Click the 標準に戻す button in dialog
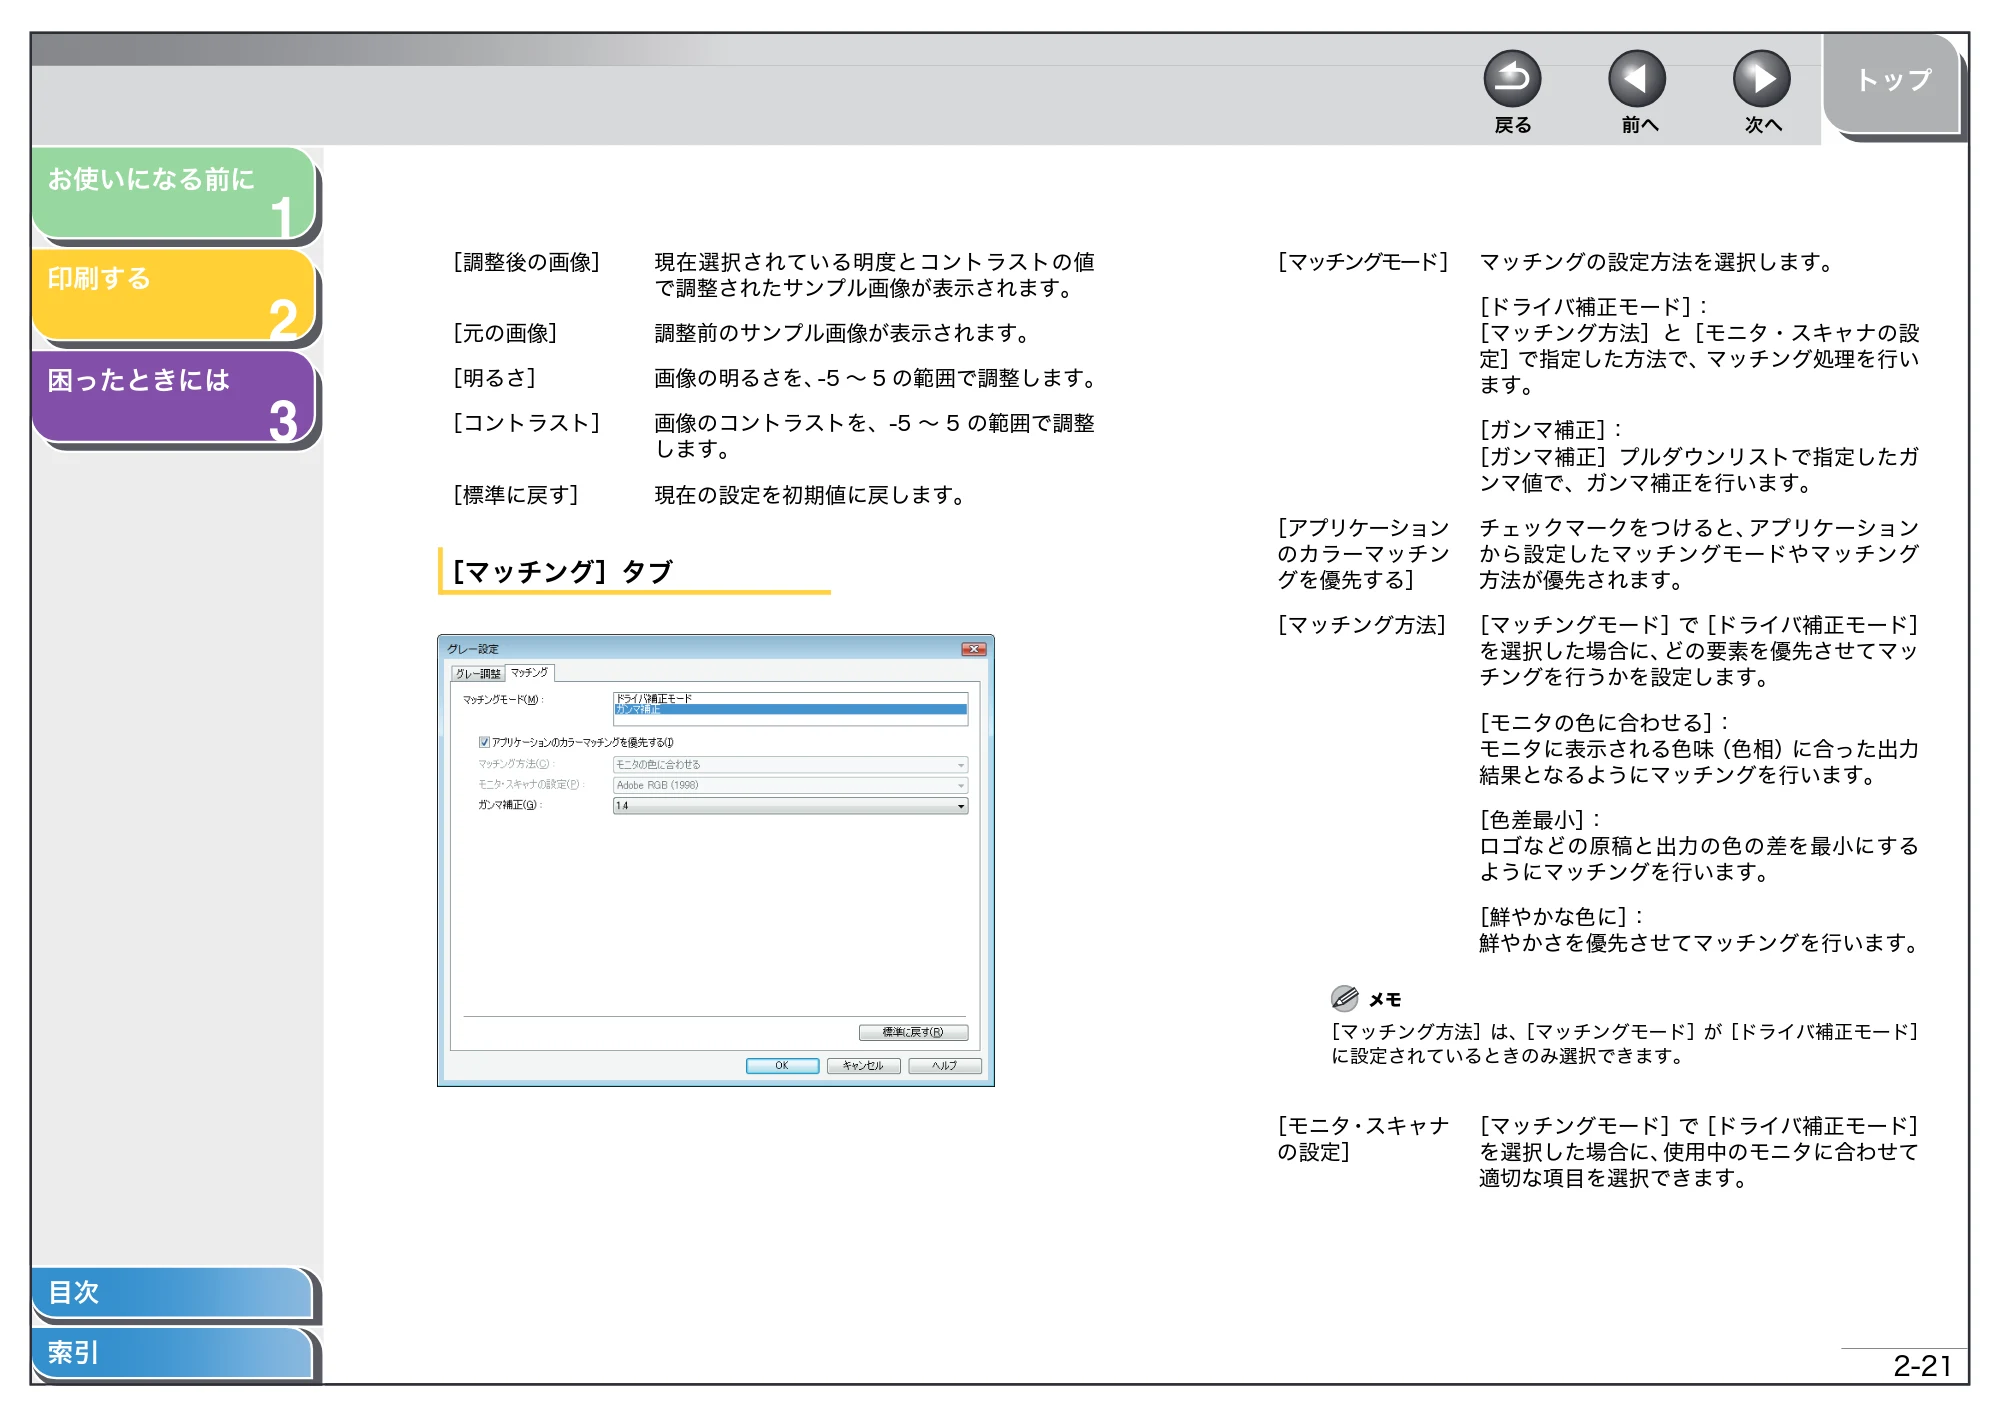2000x1414 pixels. click(x=913, y=1032)
